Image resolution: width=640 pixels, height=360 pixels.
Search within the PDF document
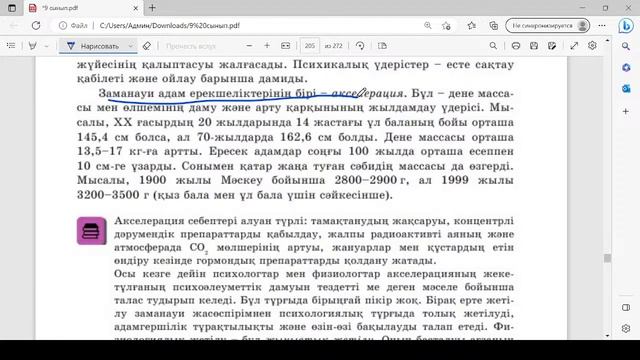pos(493,46)
